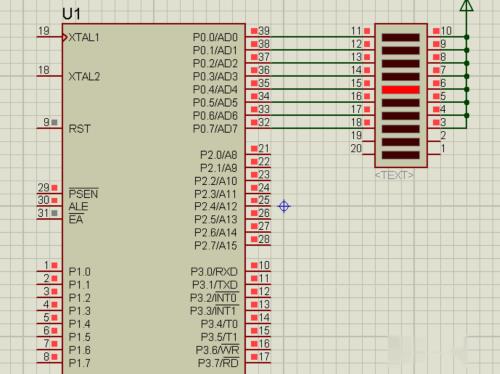Click LED bar pin 20 terminal
The width and height of the screenshot is (500, 374).
(368, 154)
